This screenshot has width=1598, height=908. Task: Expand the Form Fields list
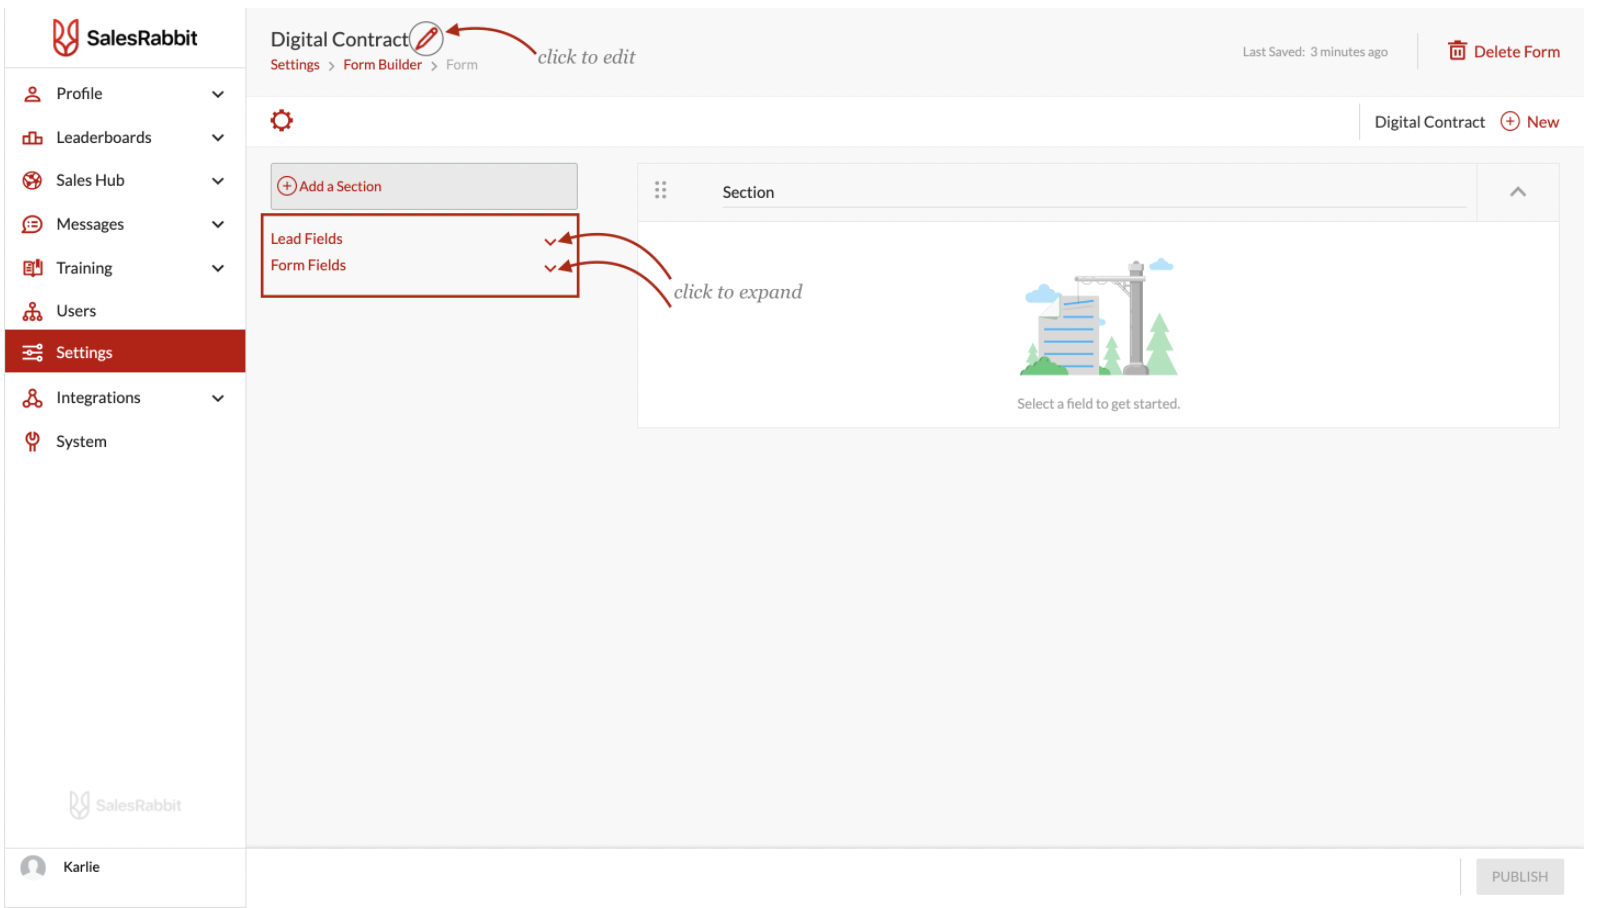549,267
